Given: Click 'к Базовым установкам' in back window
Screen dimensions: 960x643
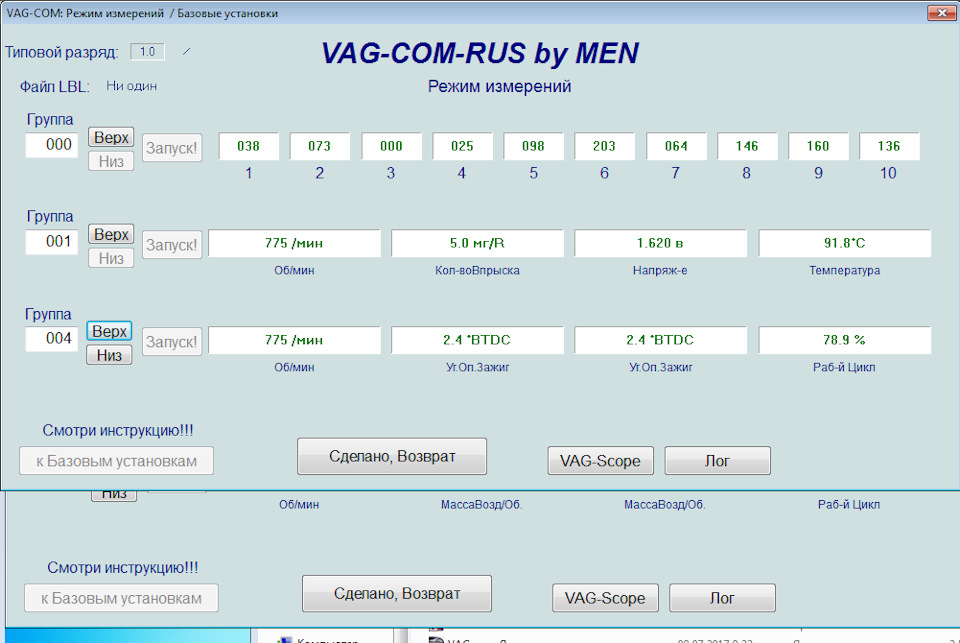Looking at the screenshot, I should [121, 598].
